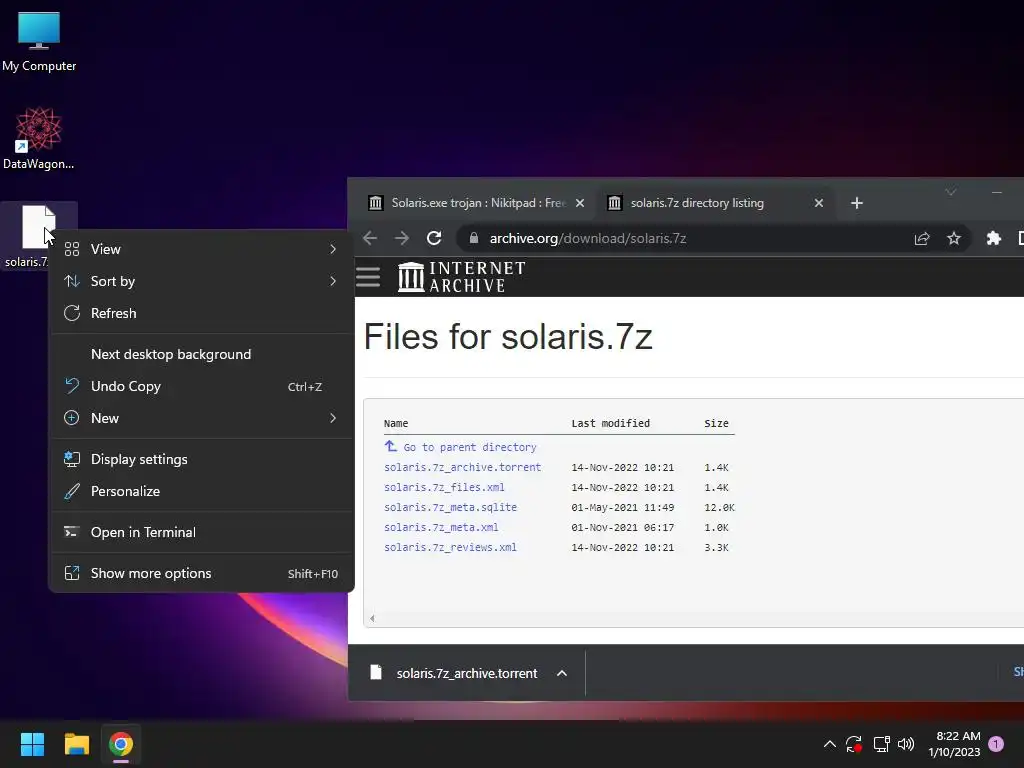Viewport: 1024px width, 768px height.
Task: Switch to Solaris.exe trojan tab
Action: pos(475,203)
